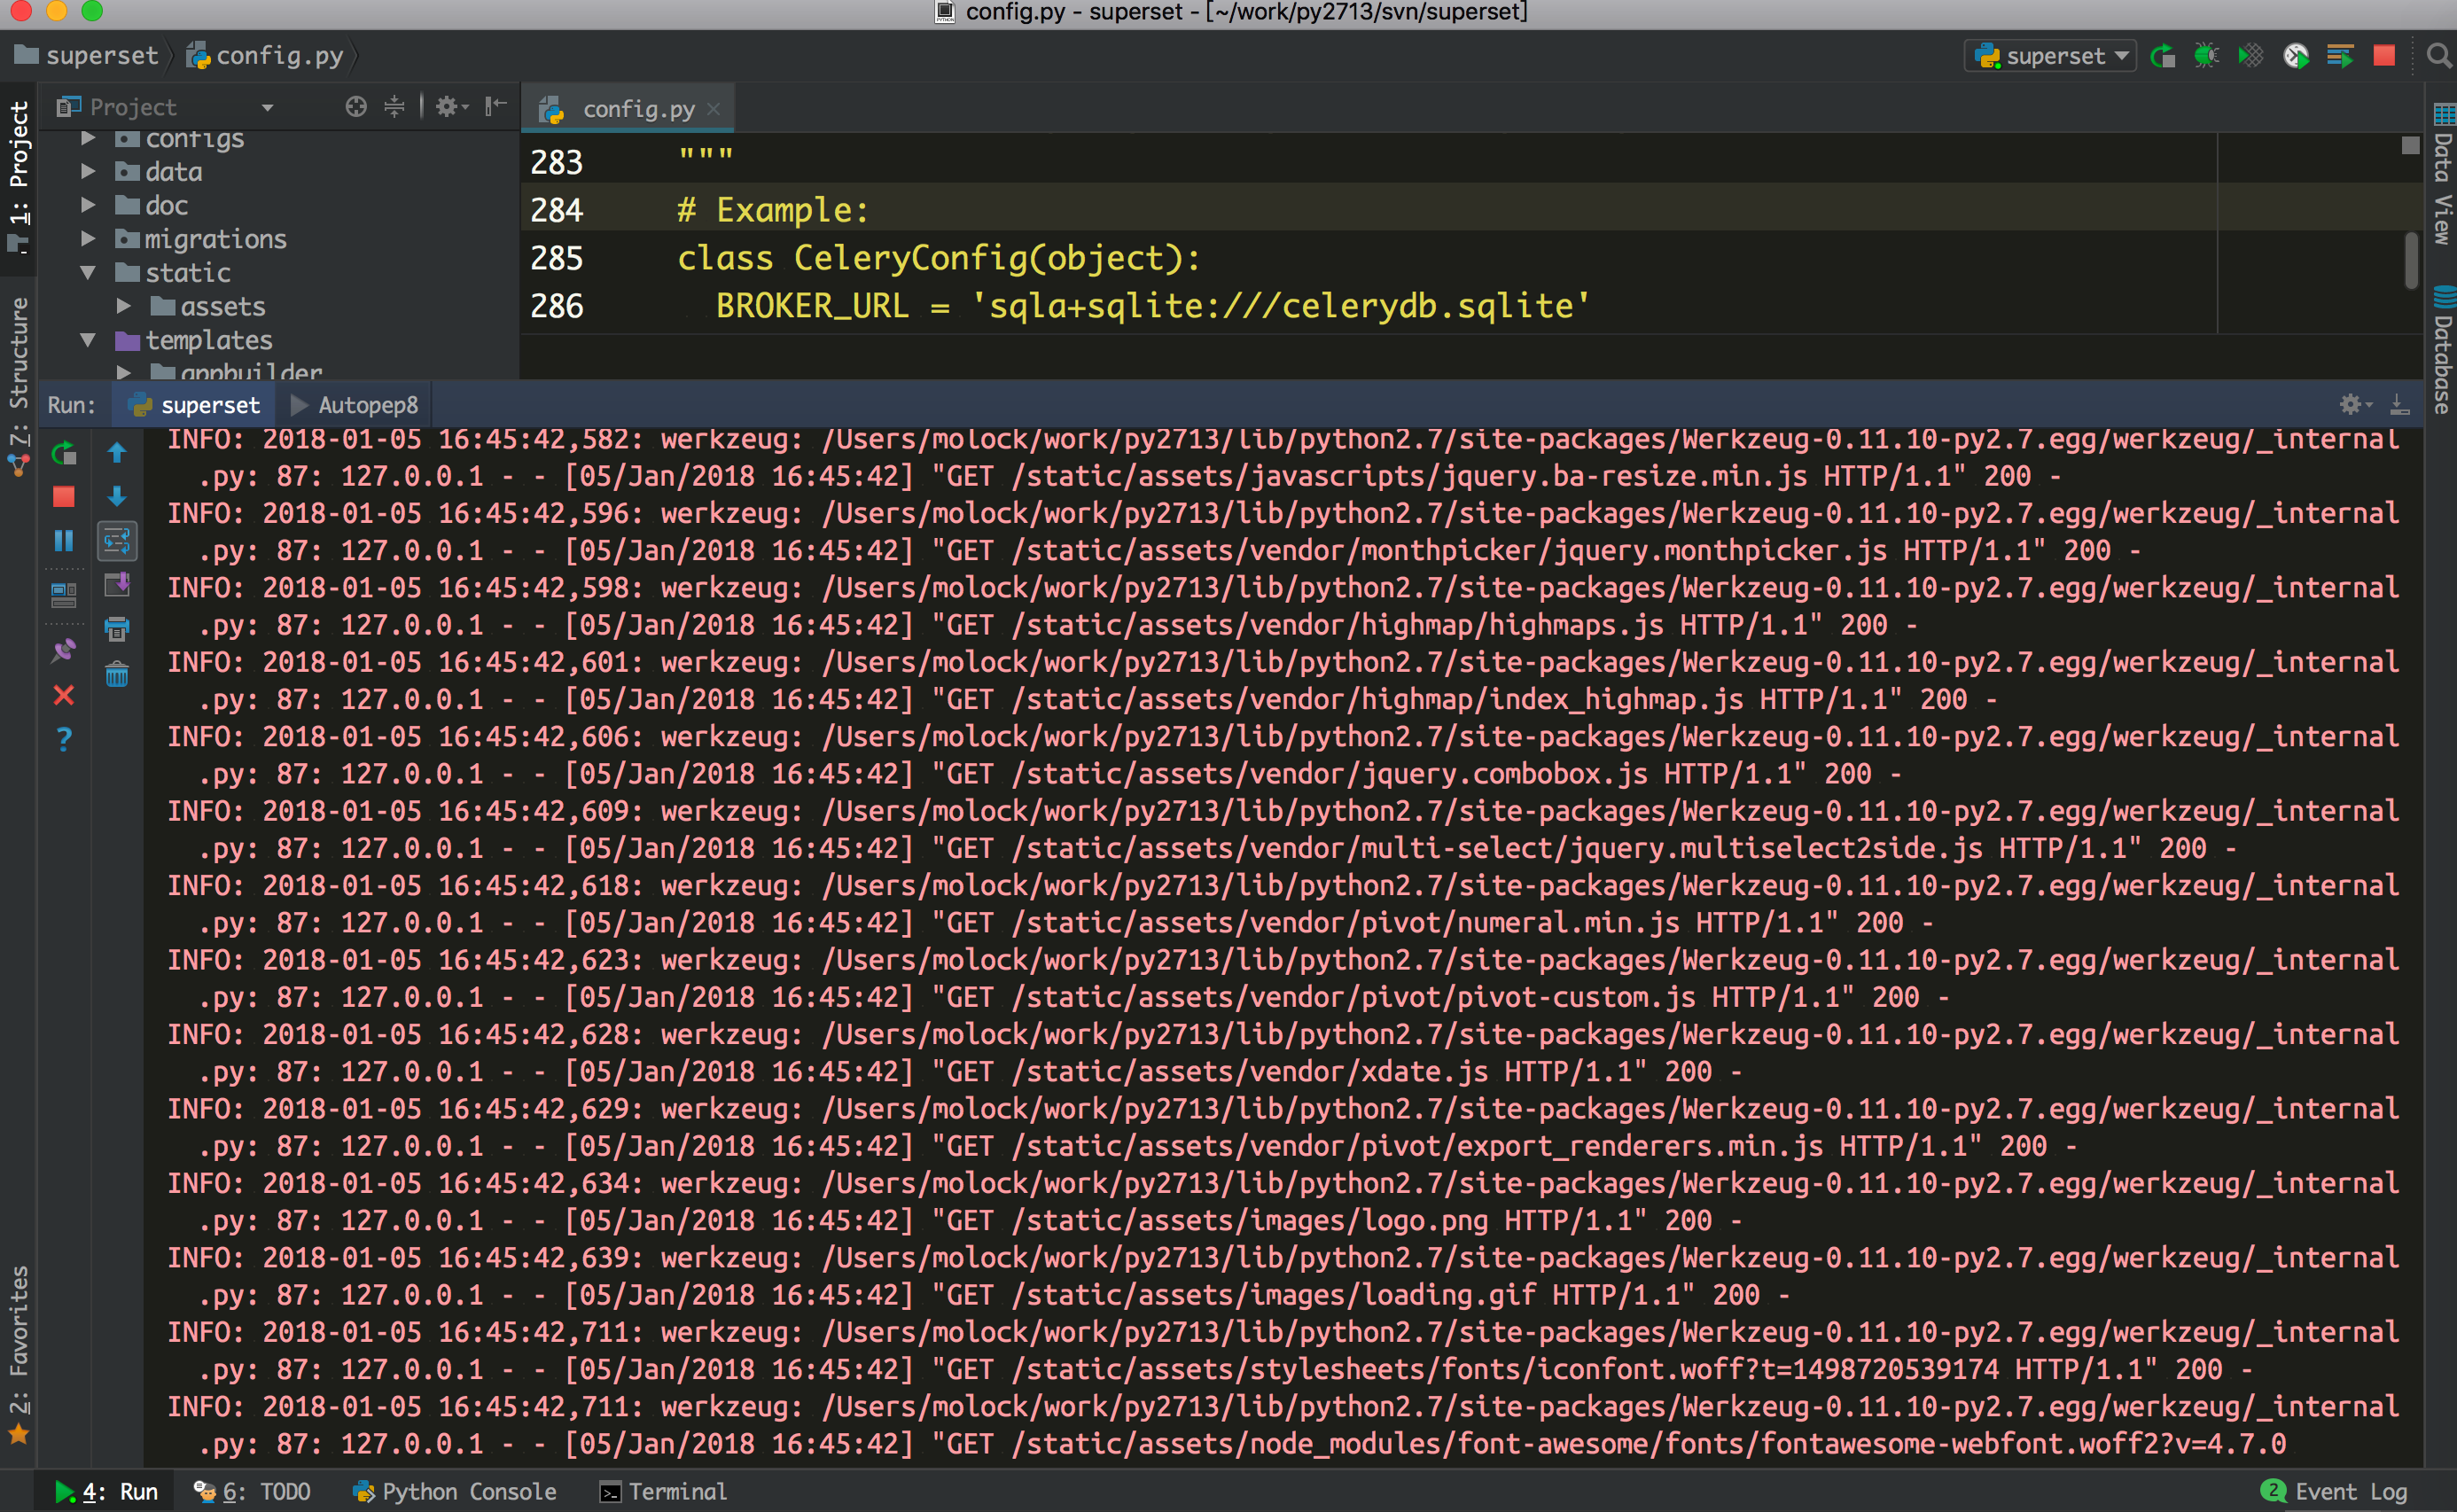Click config.py in the breadcrumb bar
The width and height of the screenshot is (2457, 1512).
point(265,56)
